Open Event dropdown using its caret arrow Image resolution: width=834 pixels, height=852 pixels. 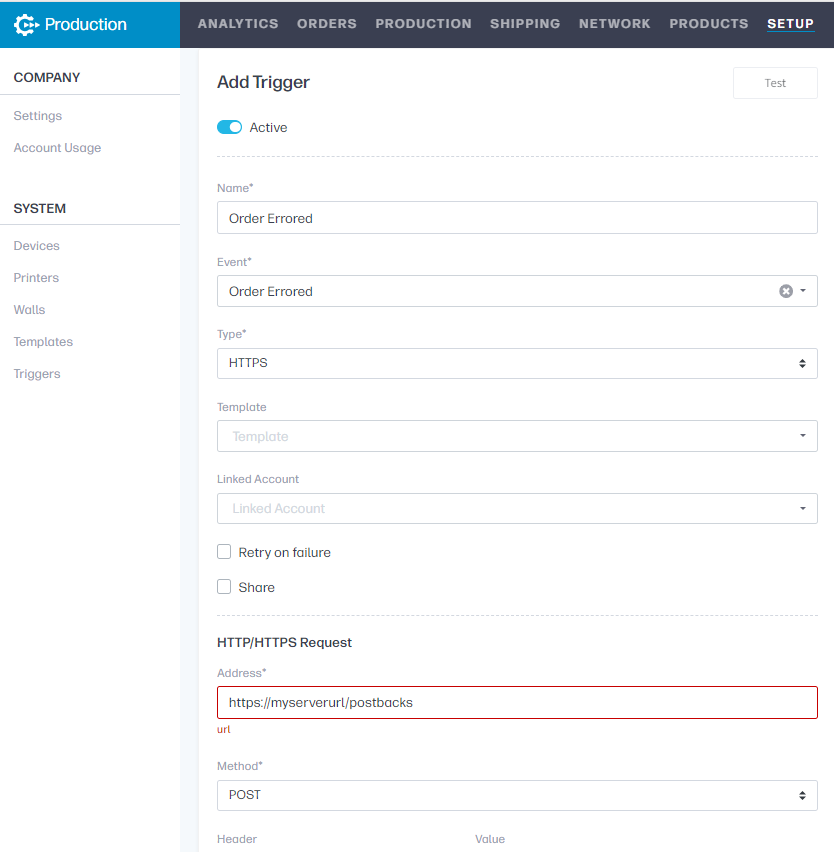point(803,291)
